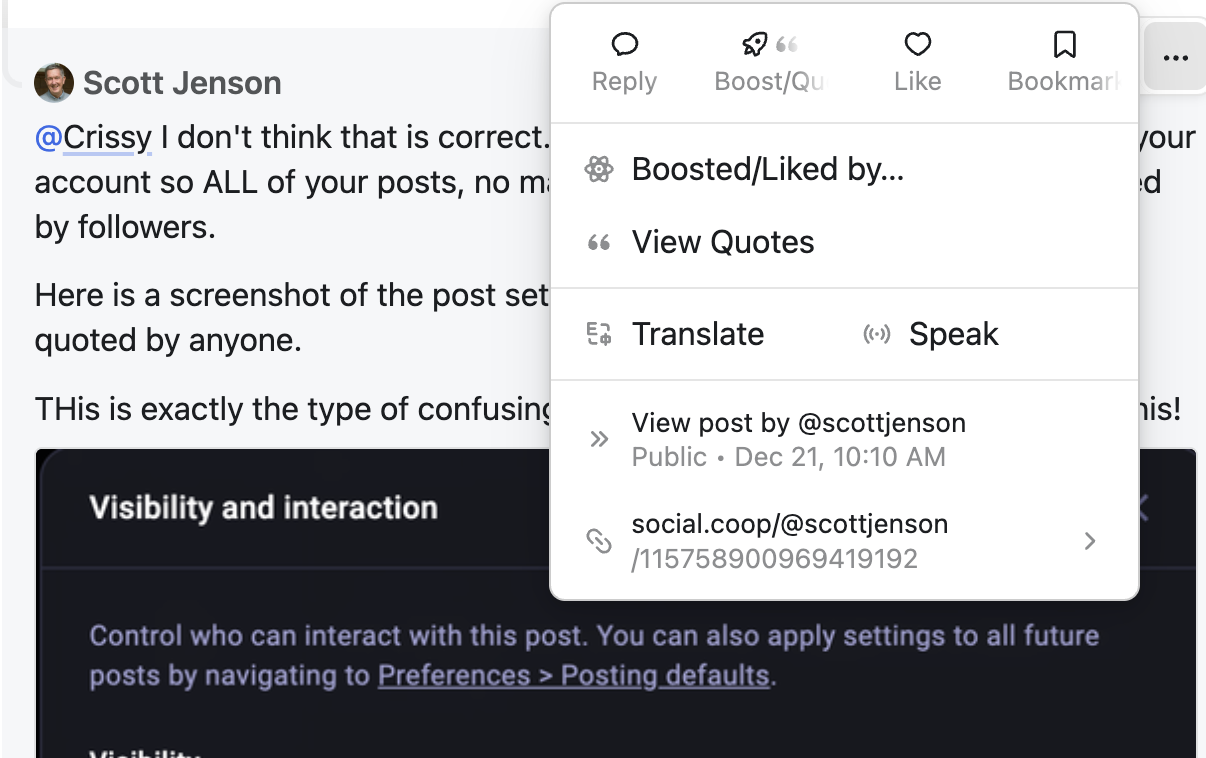
Task: Select Speak in the post menu
Action: pos(953,334)
